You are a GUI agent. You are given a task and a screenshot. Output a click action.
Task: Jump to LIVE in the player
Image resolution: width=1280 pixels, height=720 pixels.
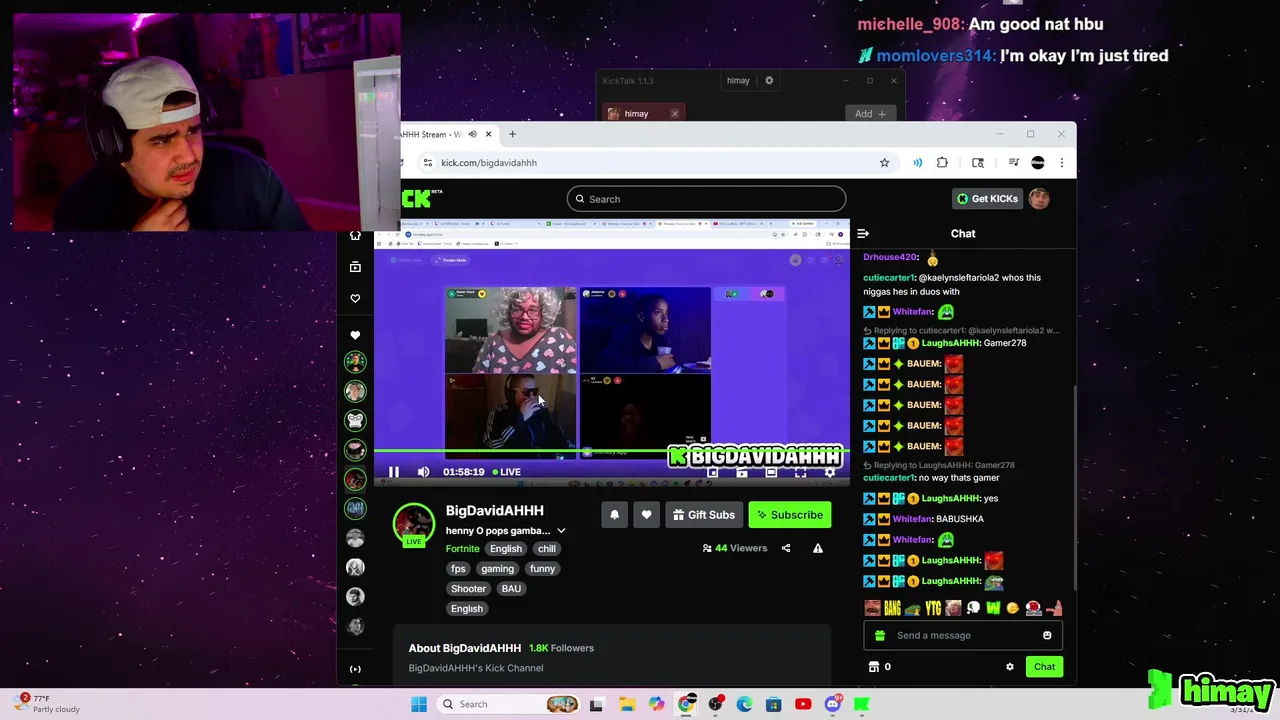click(506, 472)
